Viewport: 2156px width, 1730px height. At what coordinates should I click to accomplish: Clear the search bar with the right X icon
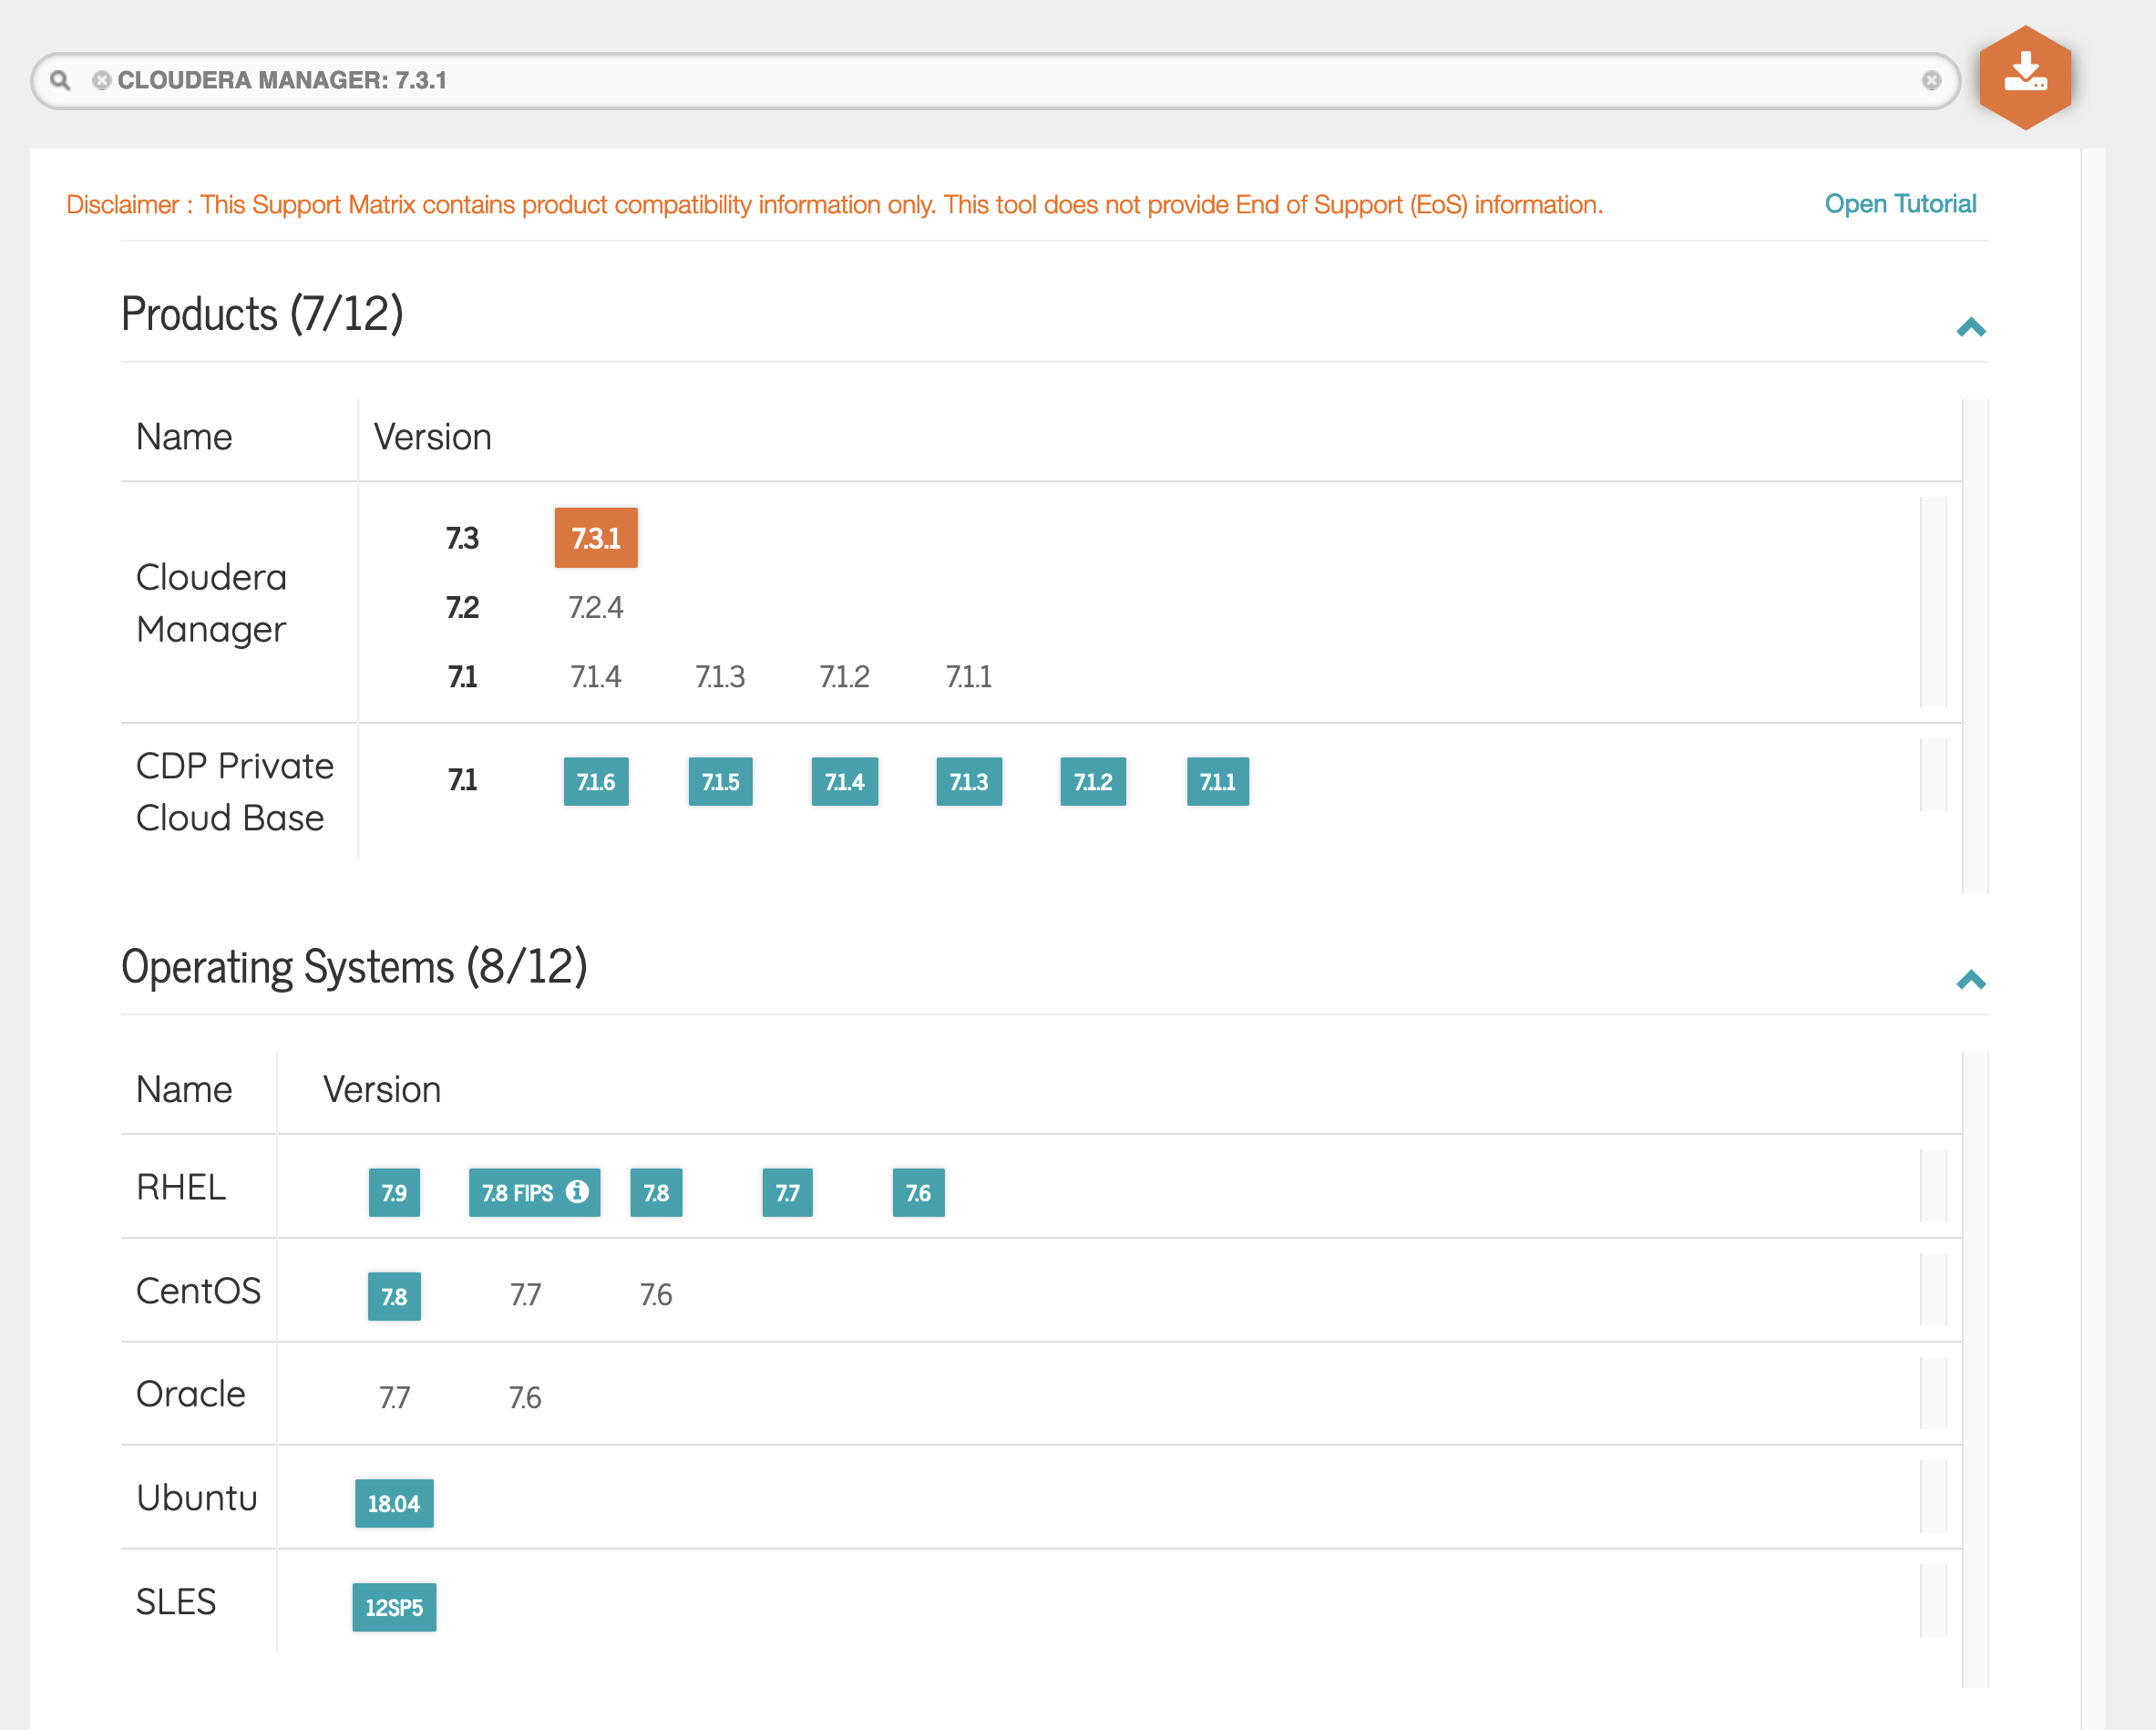point(1932,81)
